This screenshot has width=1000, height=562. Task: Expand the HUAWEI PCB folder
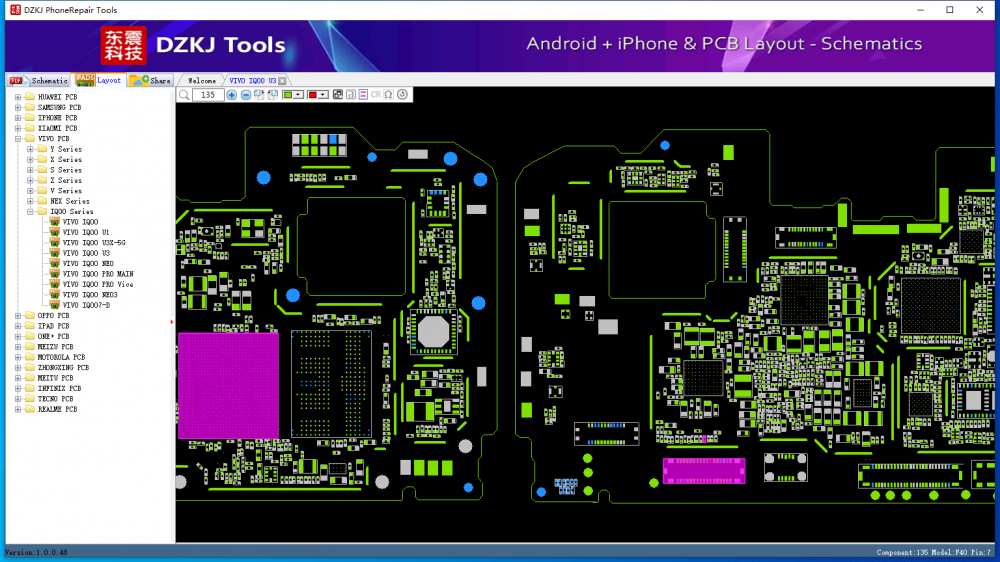[x=18, y=97]
